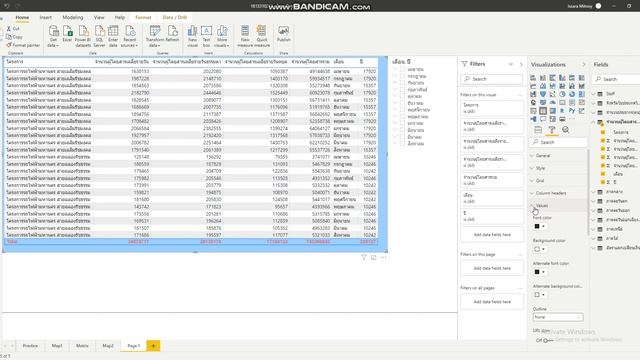Open the View ribbon tab
Image resolution: width=640 pixels, height=360 pixels.
click(x=99, y=18)
